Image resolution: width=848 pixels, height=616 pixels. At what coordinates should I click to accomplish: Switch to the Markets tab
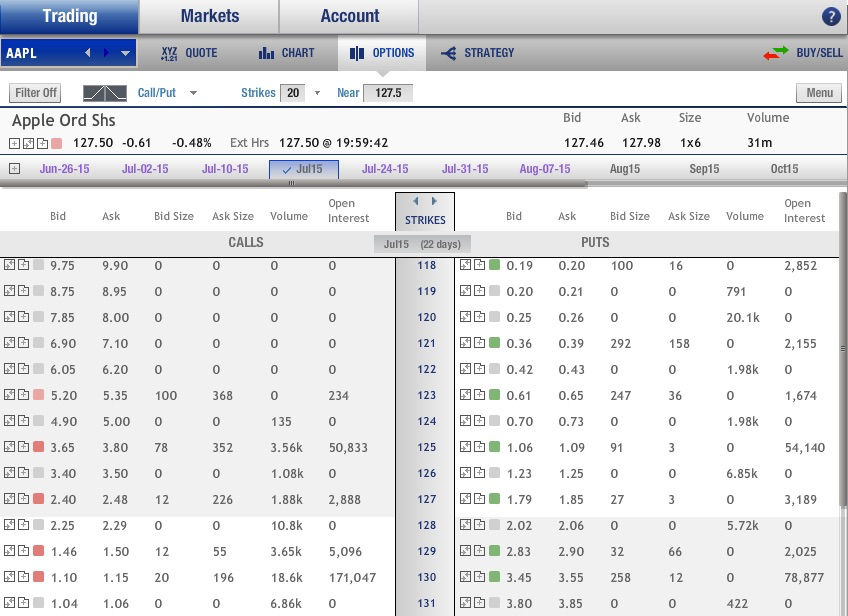(x=210, y=16)
